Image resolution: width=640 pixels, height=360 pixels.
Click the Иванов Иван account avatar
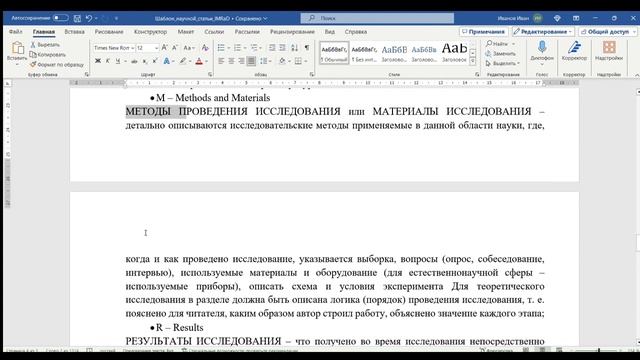(538, 18)
